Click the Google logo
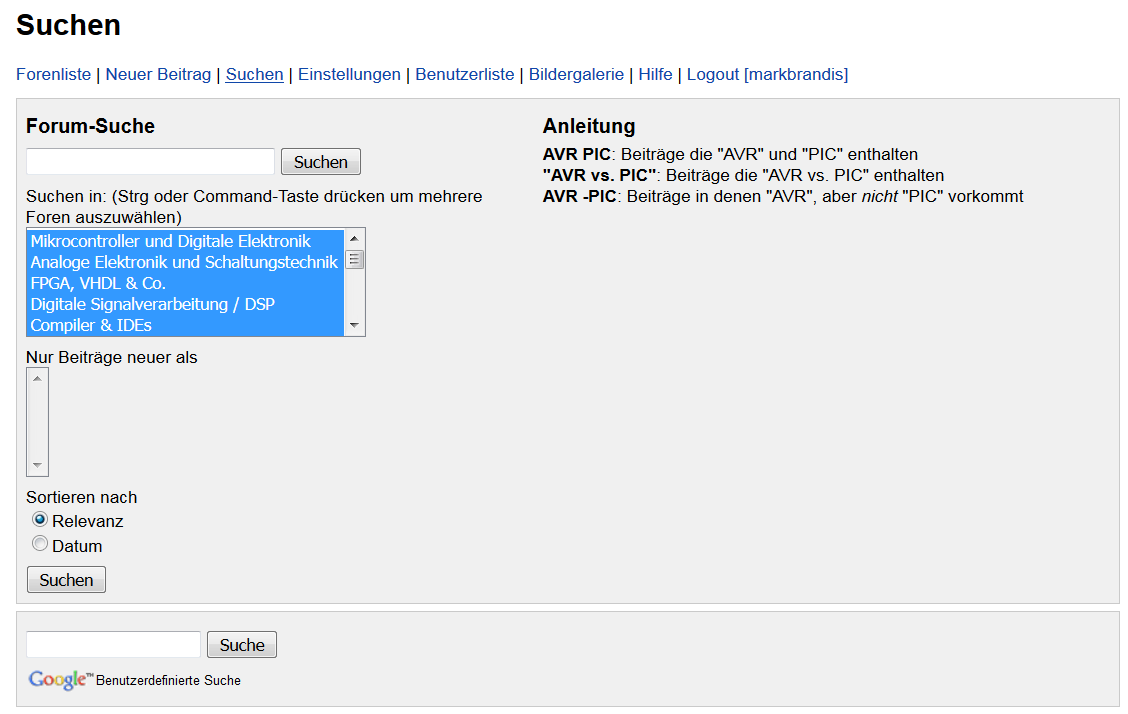The height and width of the screenshot is (714, 1128). click(x=60, y=679)
